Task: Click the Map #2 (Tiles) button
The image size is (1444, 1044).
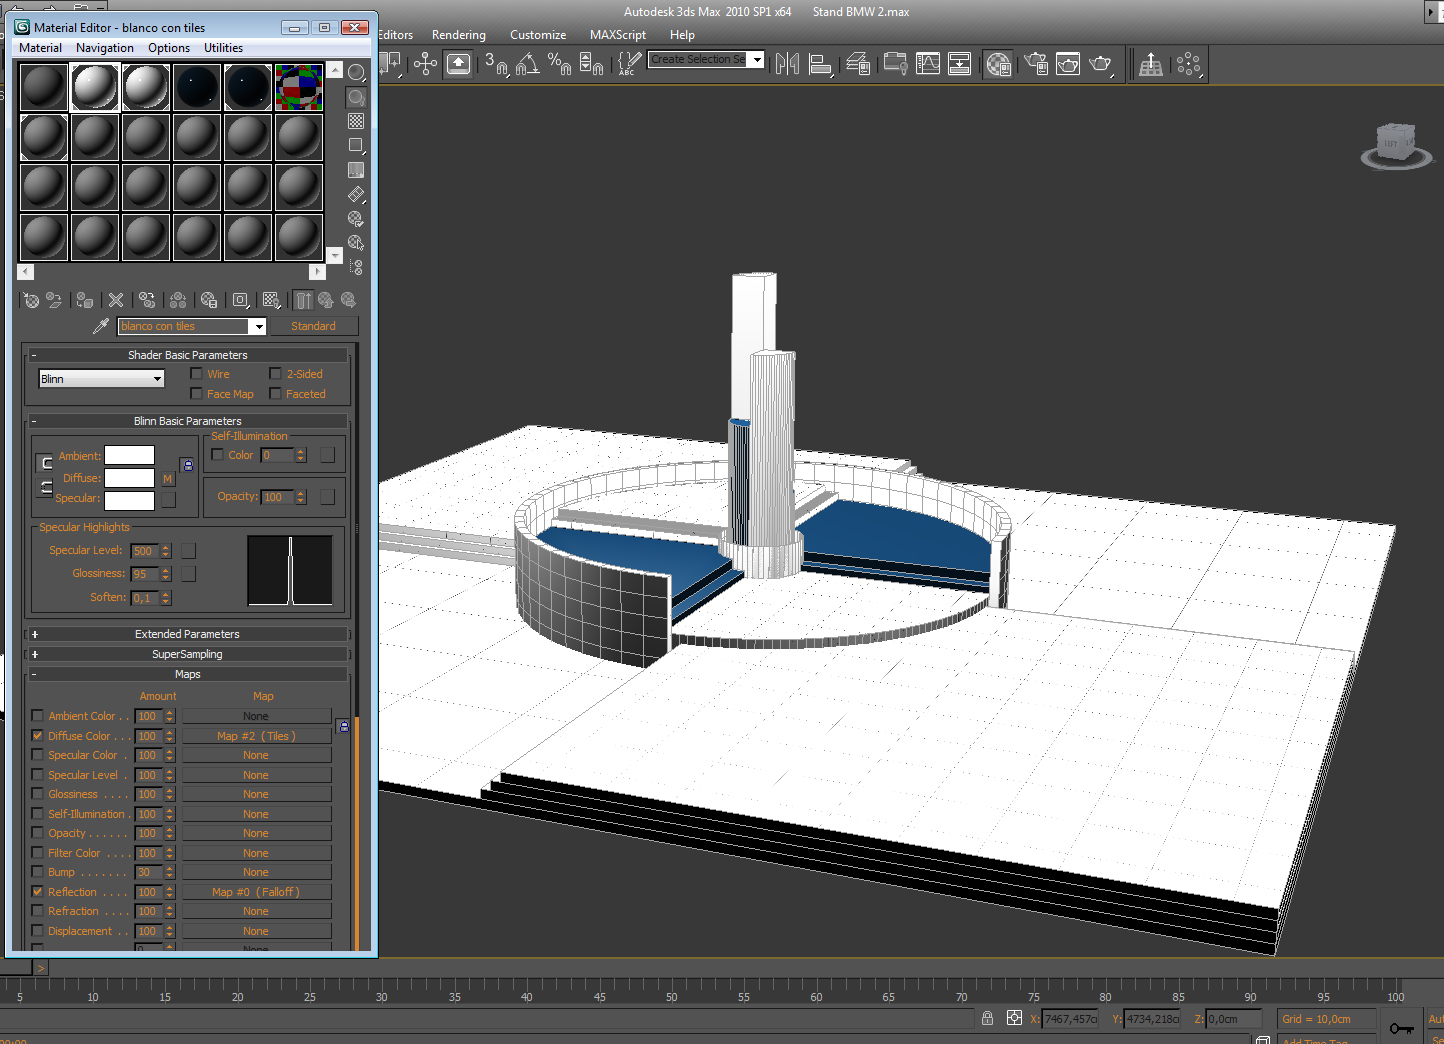Action: (x=256, y=736)
